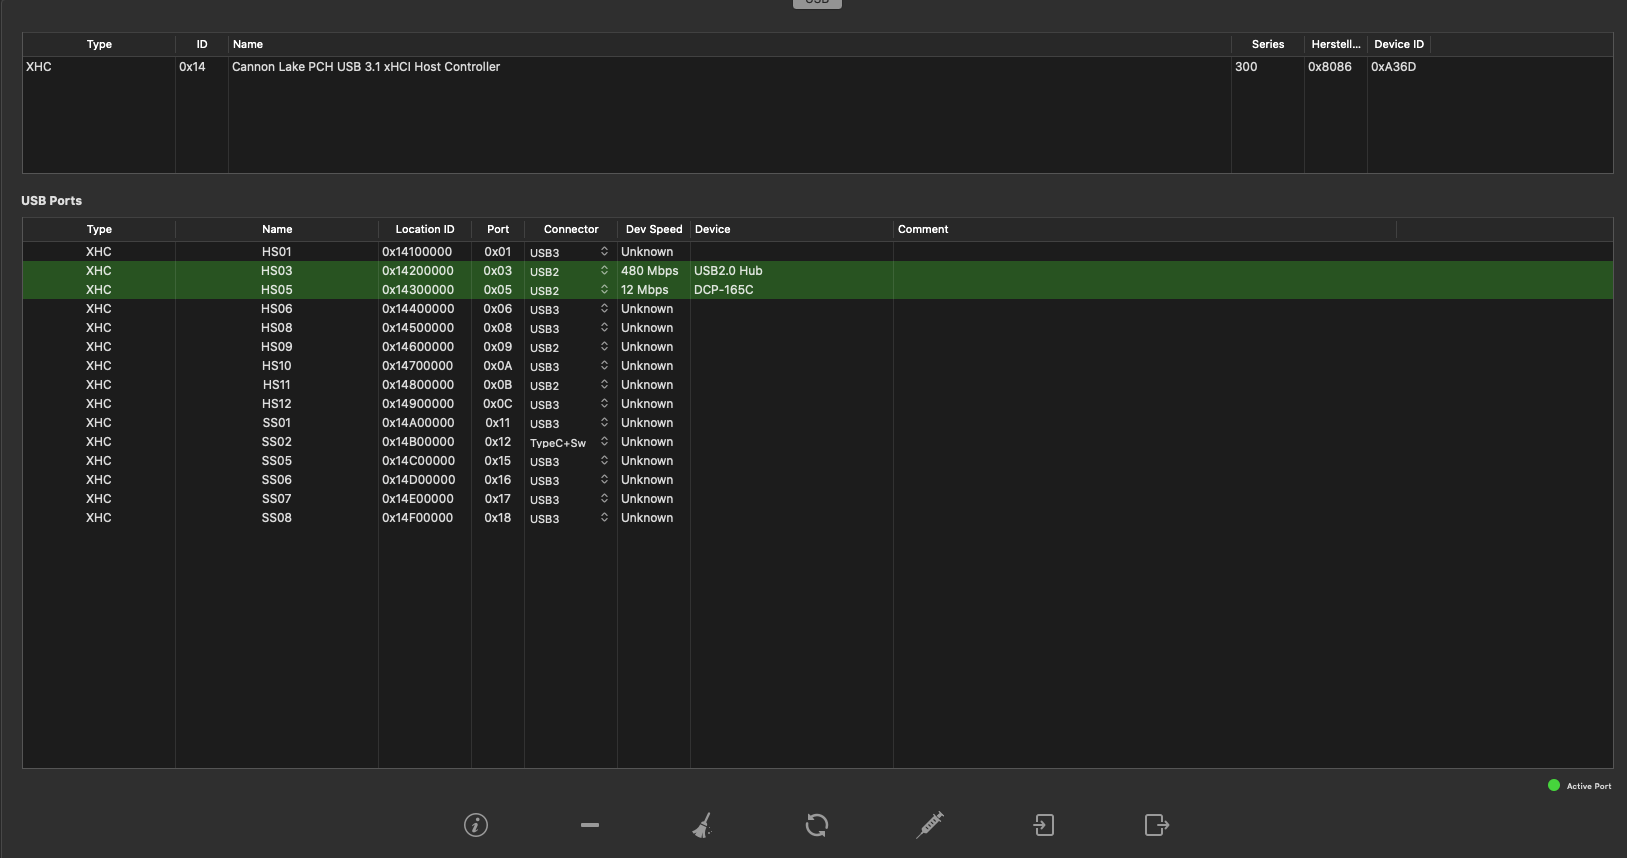Click the minus icon to remove selected port
This screenshot has height=858, width=1627.
[x=590, y=825]
